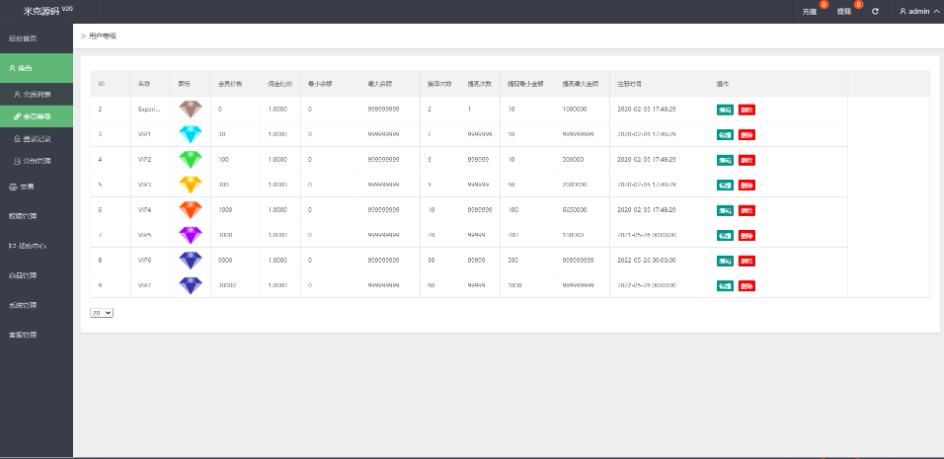Click the green edit button for VIP2
The height and width of the screenshot is (459, 944).
725,160
